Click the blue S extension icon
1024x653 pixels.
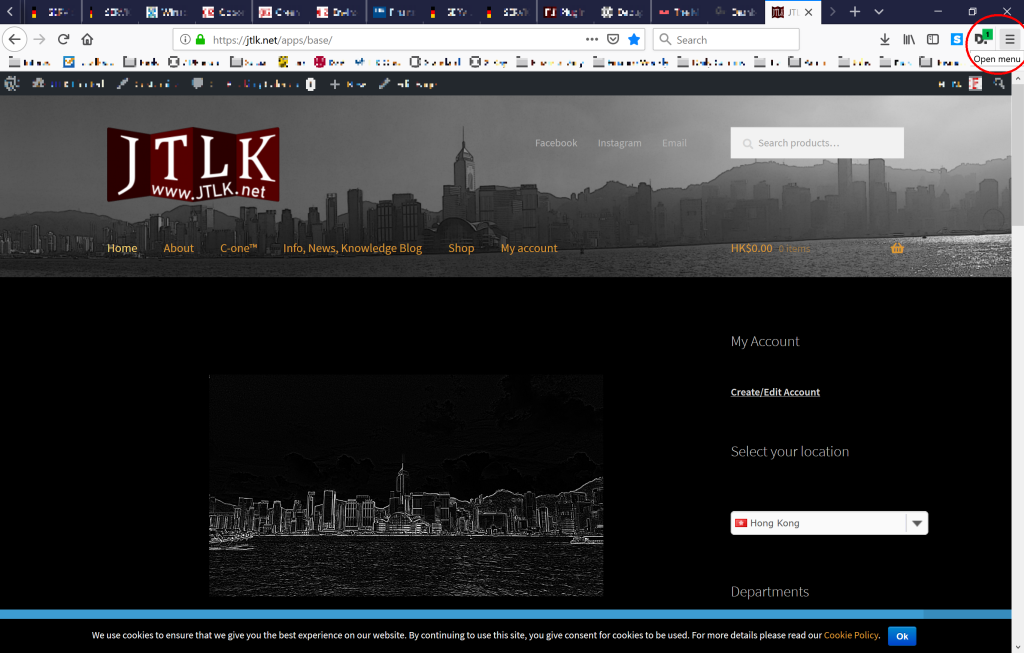click(957, 40)
